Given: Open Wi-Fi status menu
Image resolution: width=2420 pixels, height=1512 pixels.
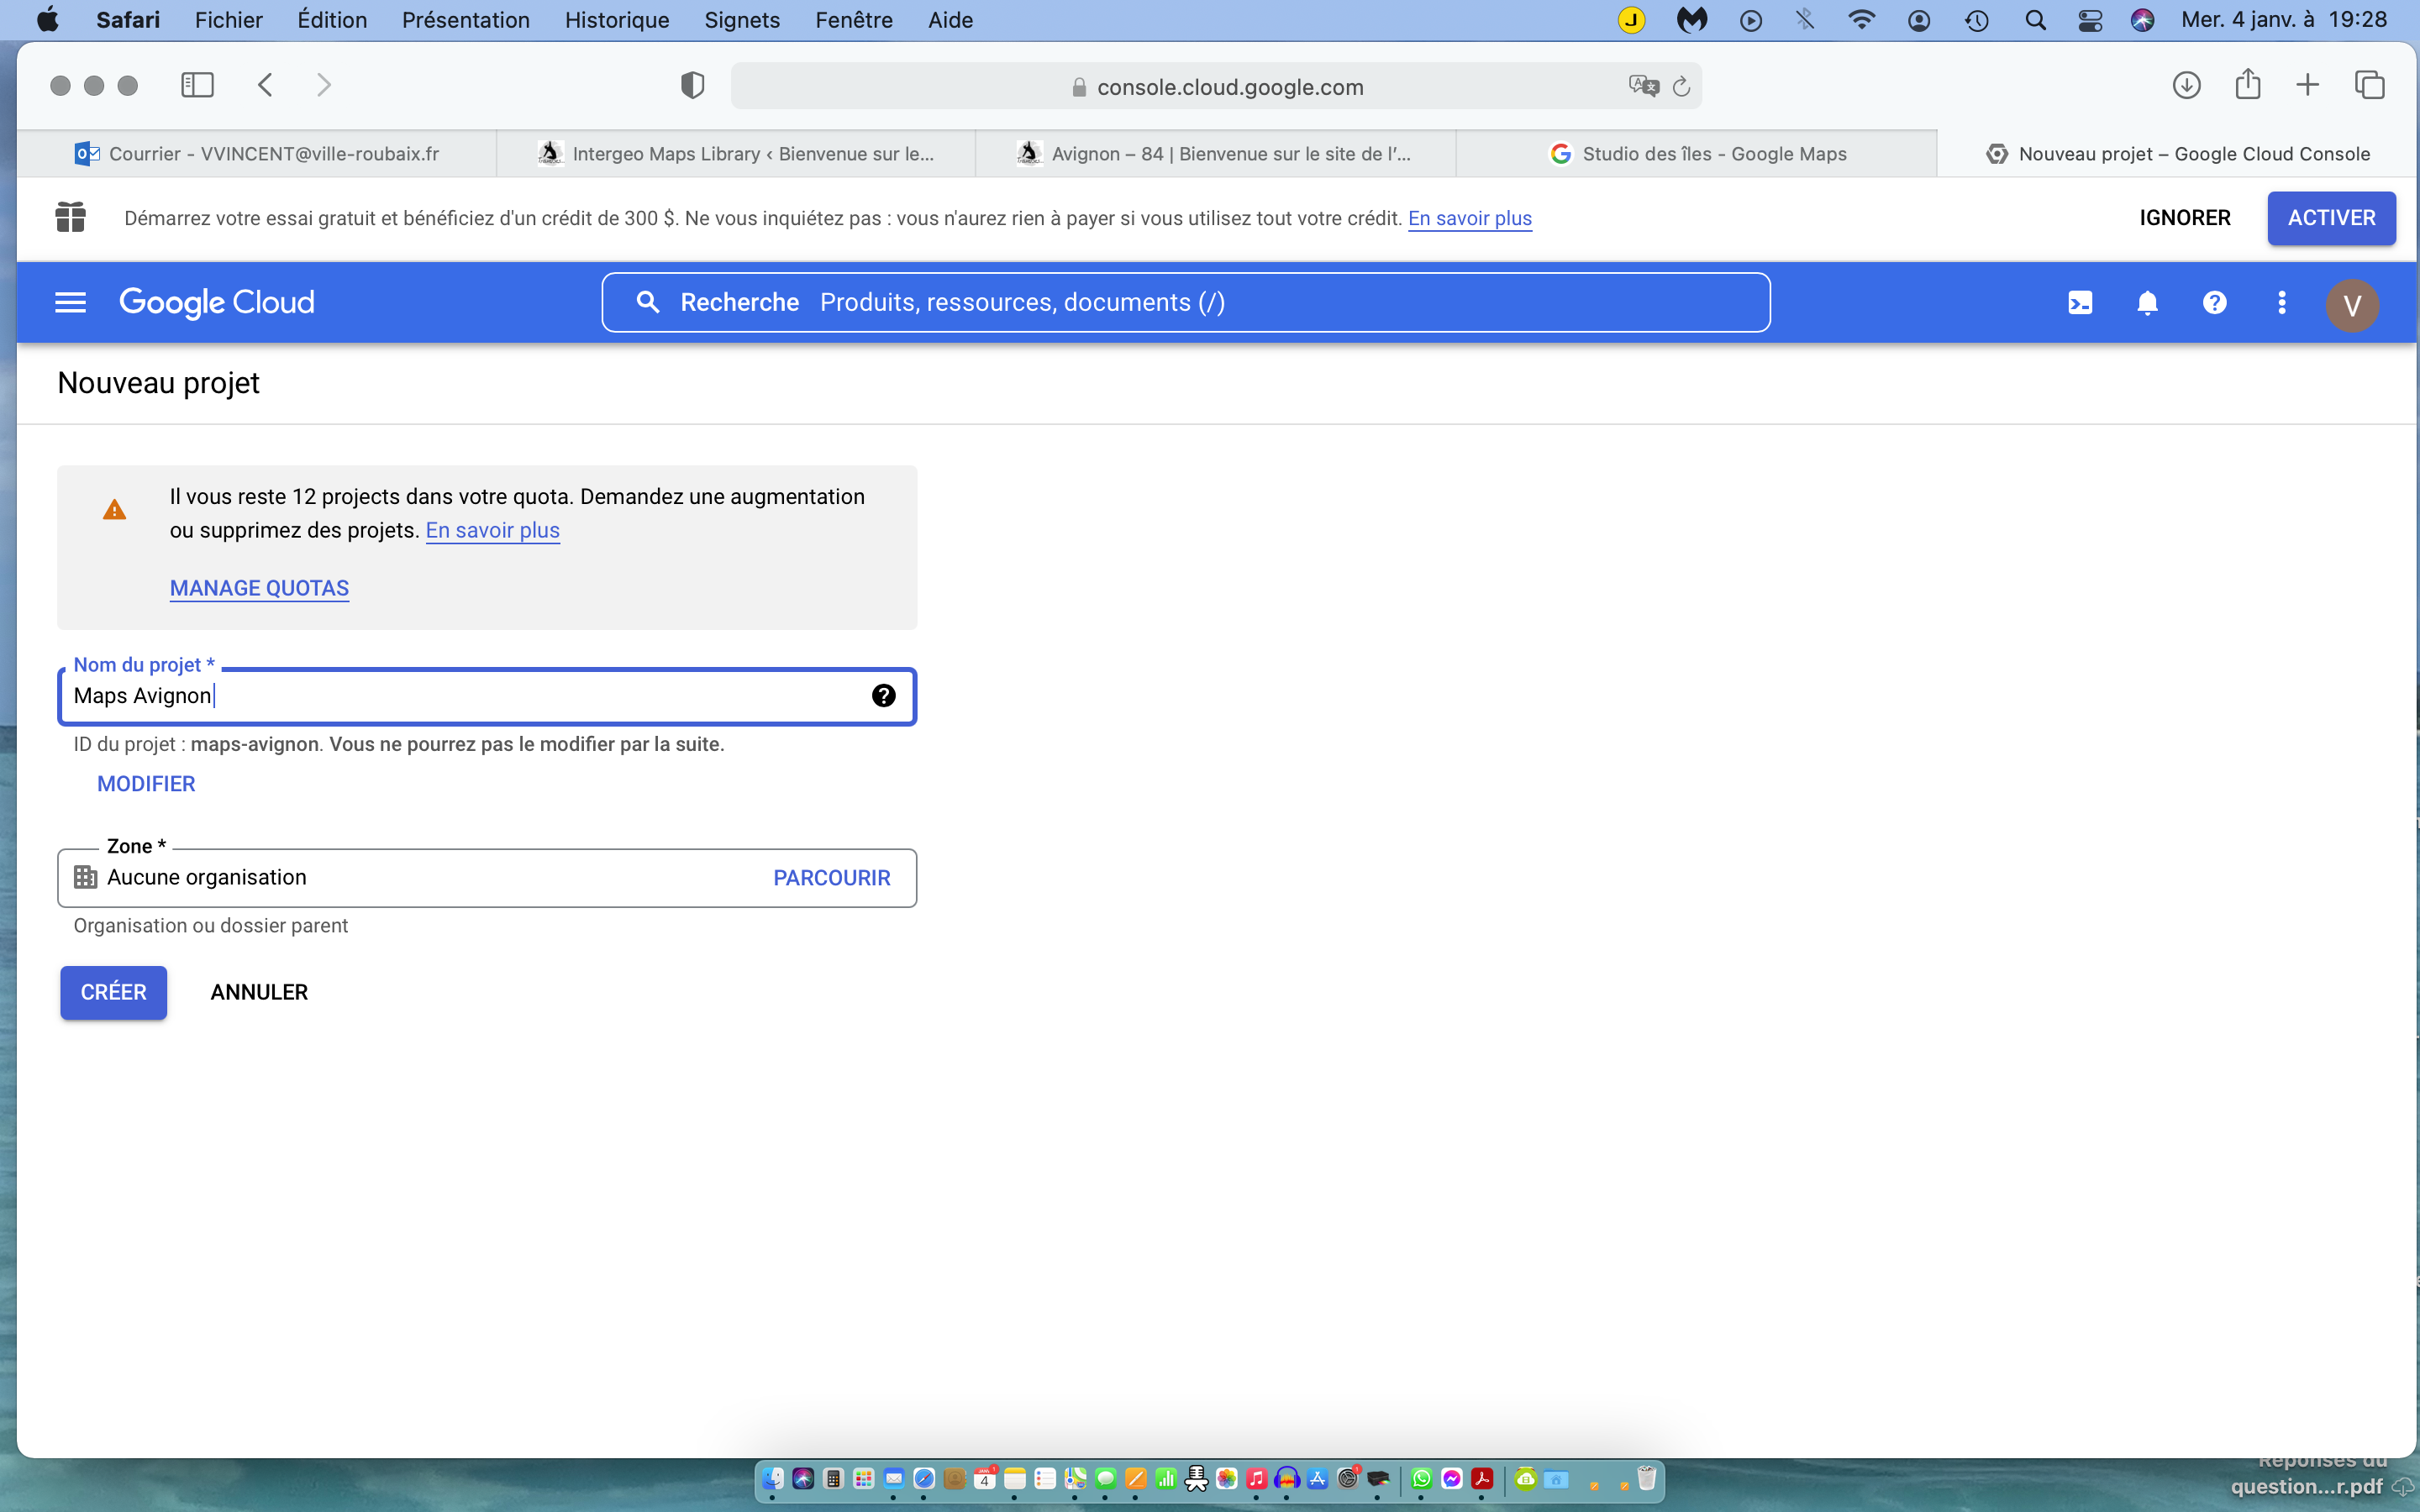Looking at the screenshot, I should tap(1861, 20).
